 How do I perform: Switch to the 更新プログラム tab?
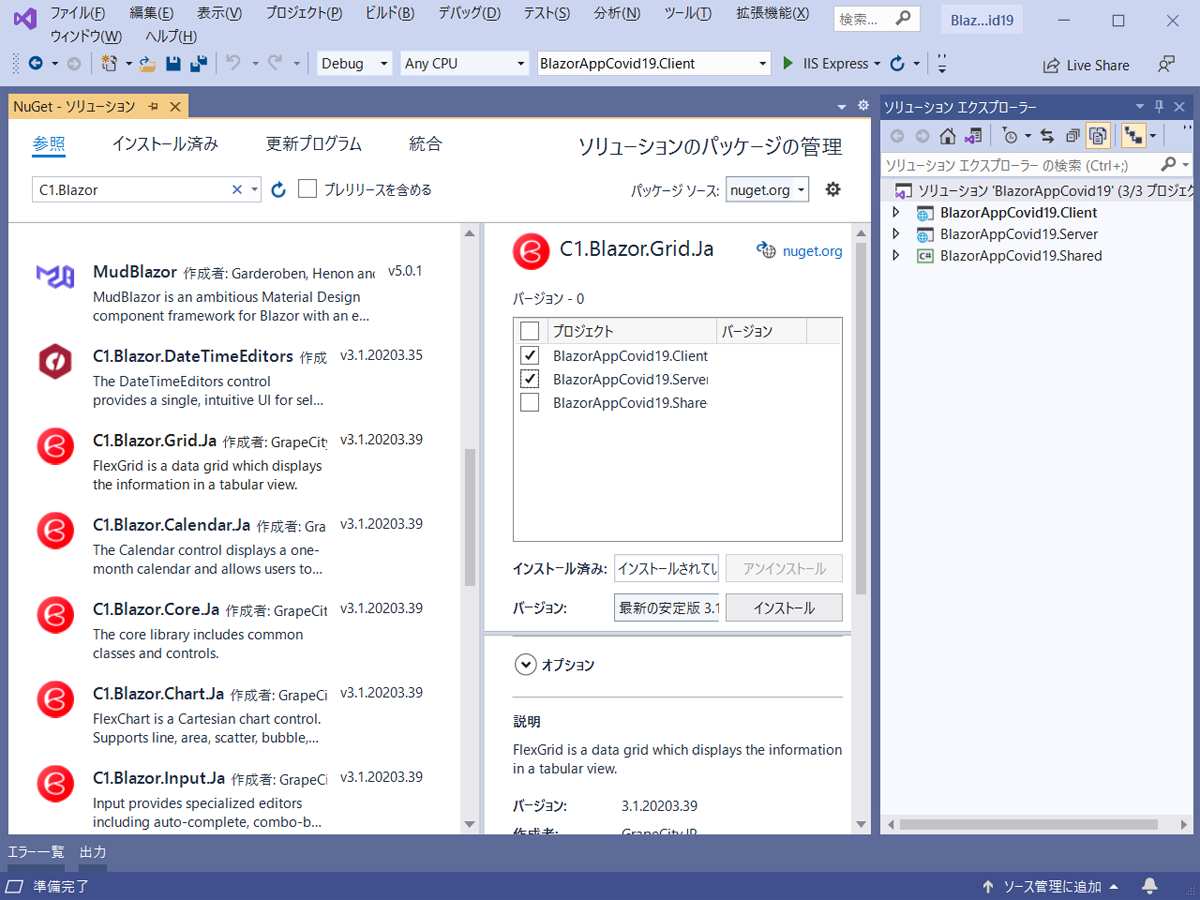(x=314, y=144)
